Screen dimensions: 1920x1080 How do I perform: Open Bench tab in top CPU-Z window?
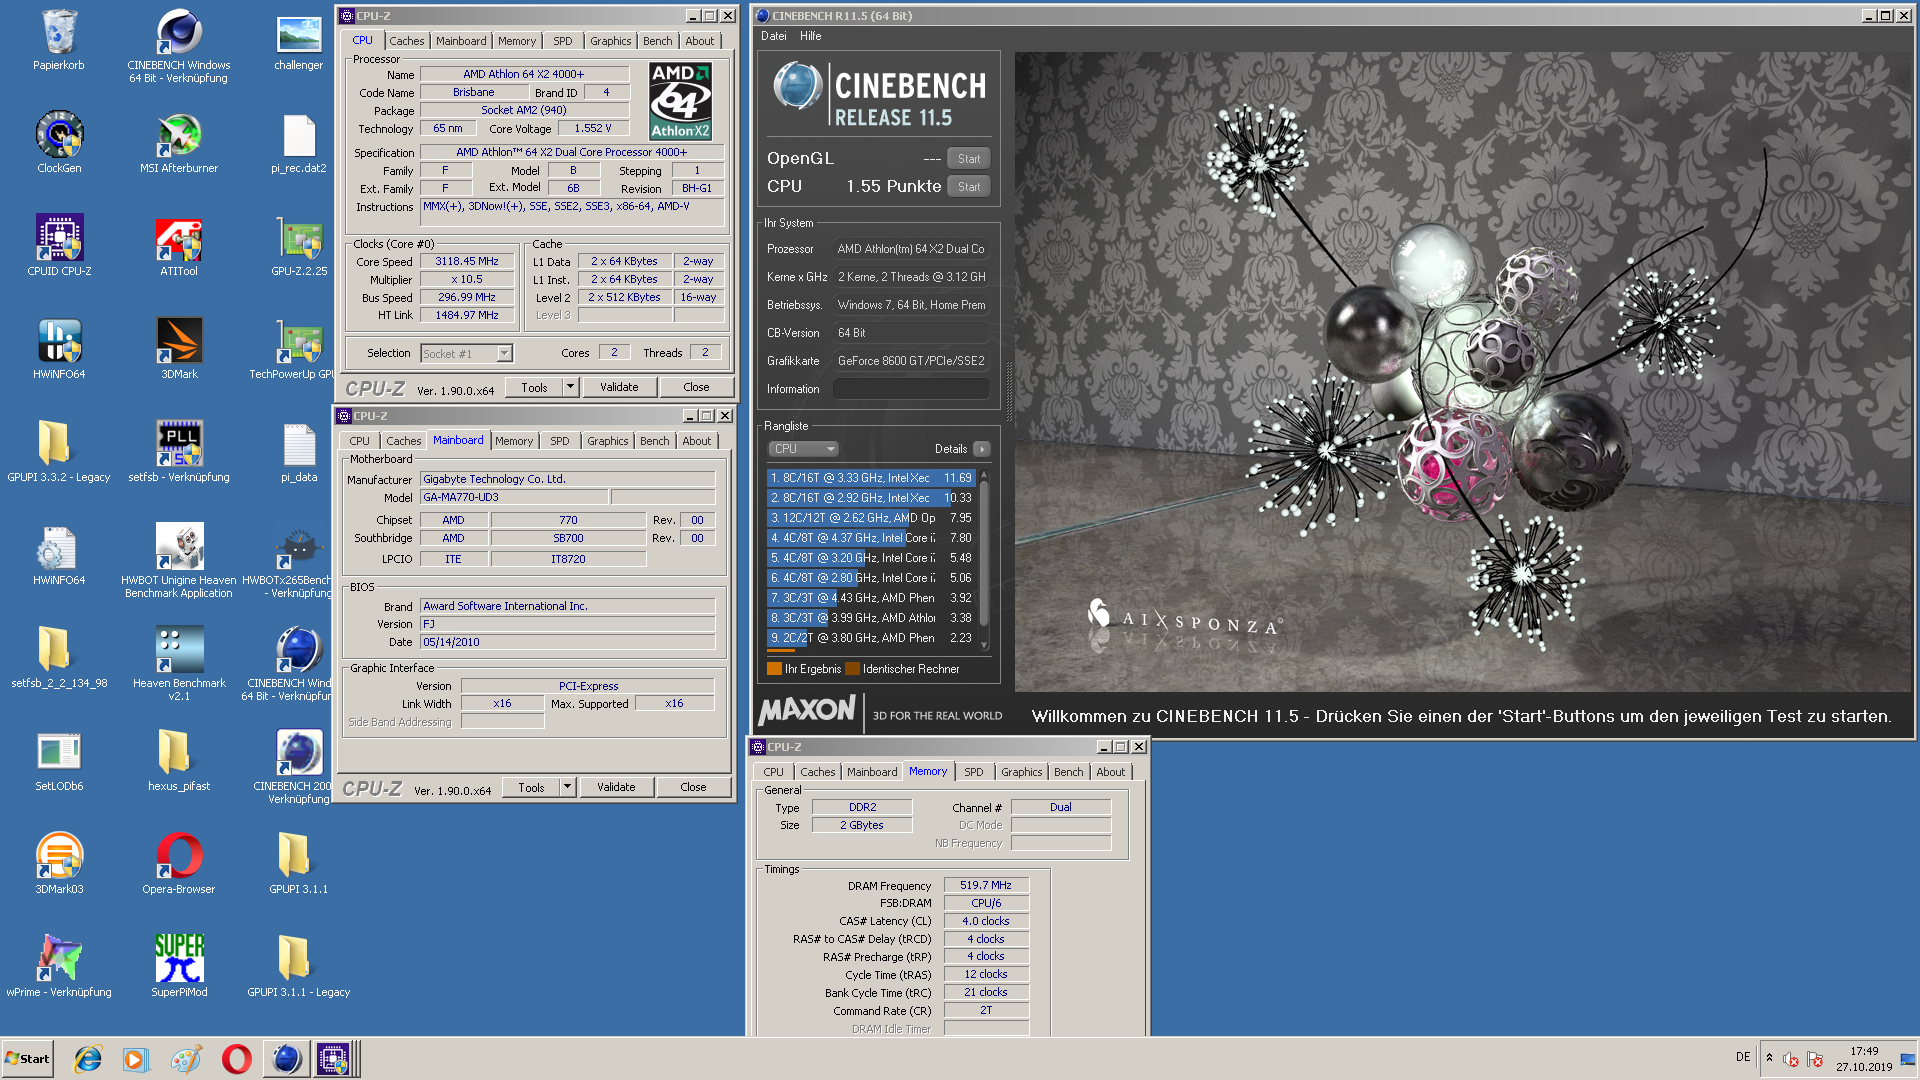pyautogui.click(x=657, y=41)
